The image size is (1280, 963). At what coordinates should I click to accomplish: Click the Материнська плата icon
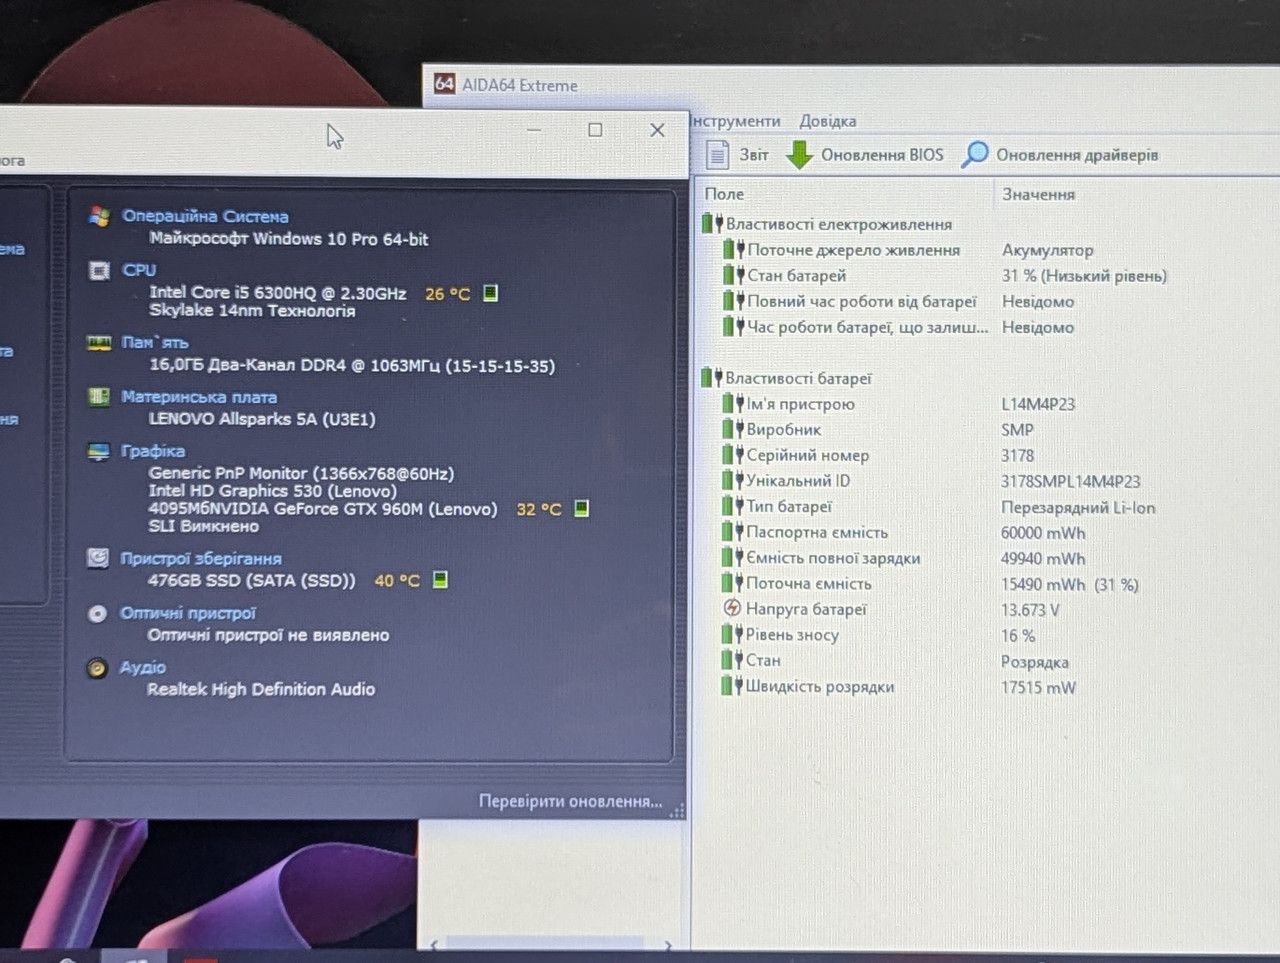point(98,397)
